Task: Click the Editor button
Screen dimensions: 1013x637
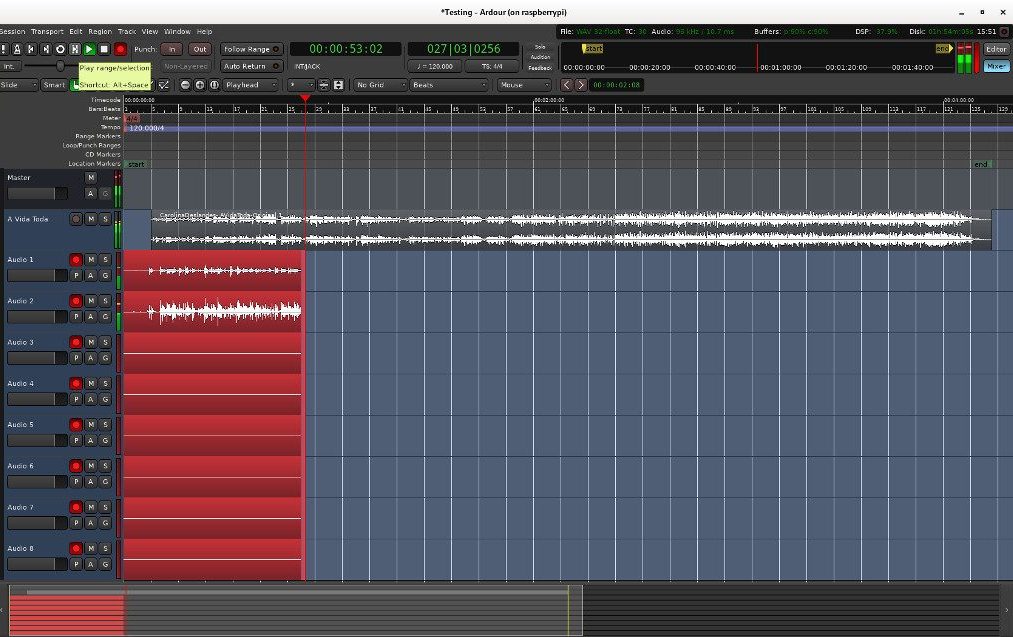Action: [996, 49]
